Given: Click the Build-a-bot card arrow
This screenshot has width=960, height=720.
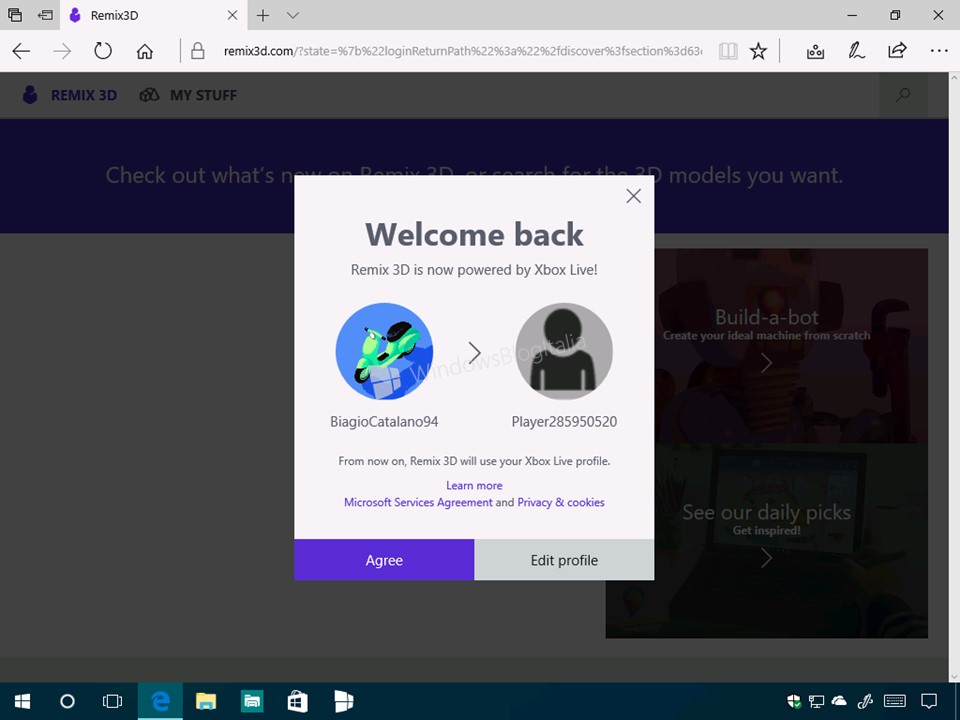Looking at the screenshot, I should pyautogui.click(x=766, y=363).
